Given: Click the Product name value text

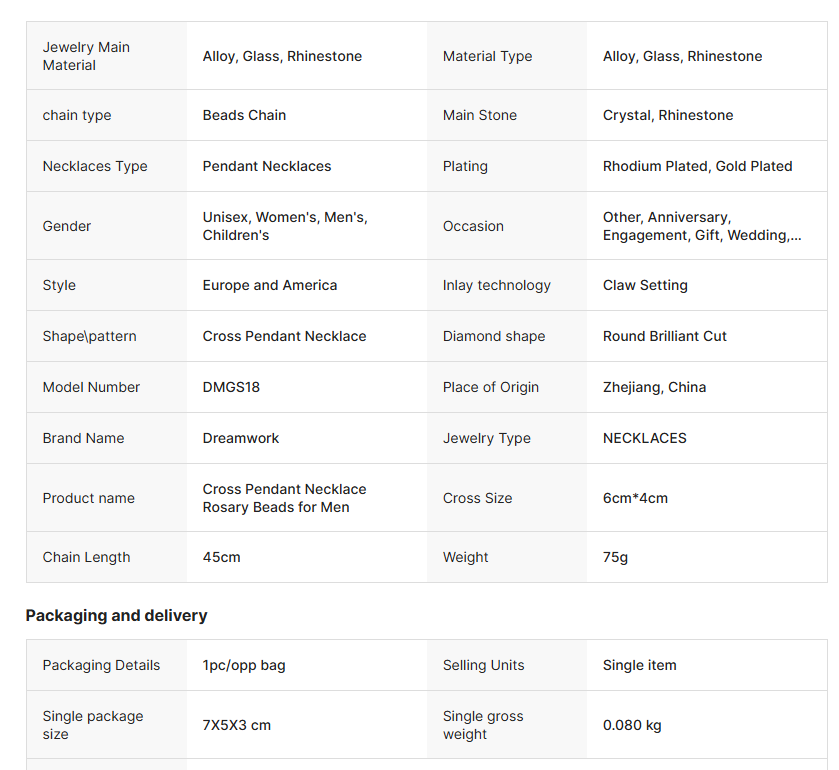Looking at the screenshot, I should [x=284, y=498].
